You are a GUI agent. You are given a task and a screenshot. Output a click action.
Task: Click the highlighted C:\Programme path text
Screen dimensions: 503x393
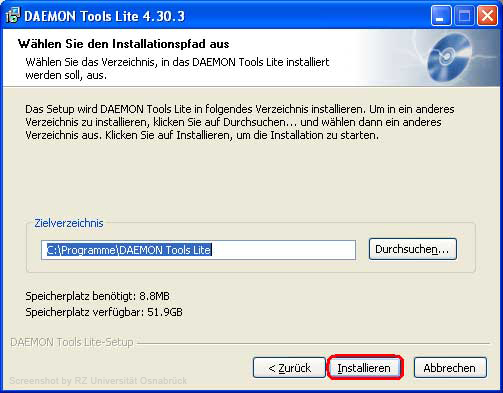click(x=129, y=250)
